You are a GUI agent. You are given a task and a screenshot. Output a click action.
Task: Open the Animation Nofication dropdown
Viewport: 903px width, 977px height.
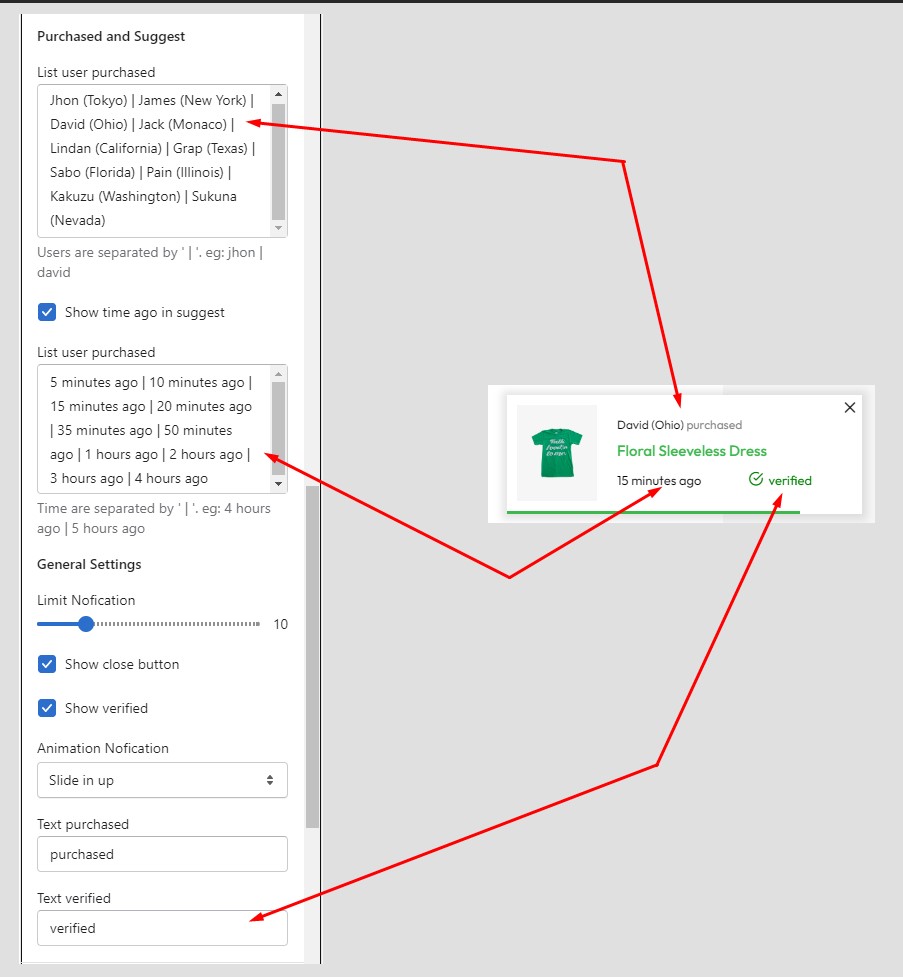click(162, 780)
